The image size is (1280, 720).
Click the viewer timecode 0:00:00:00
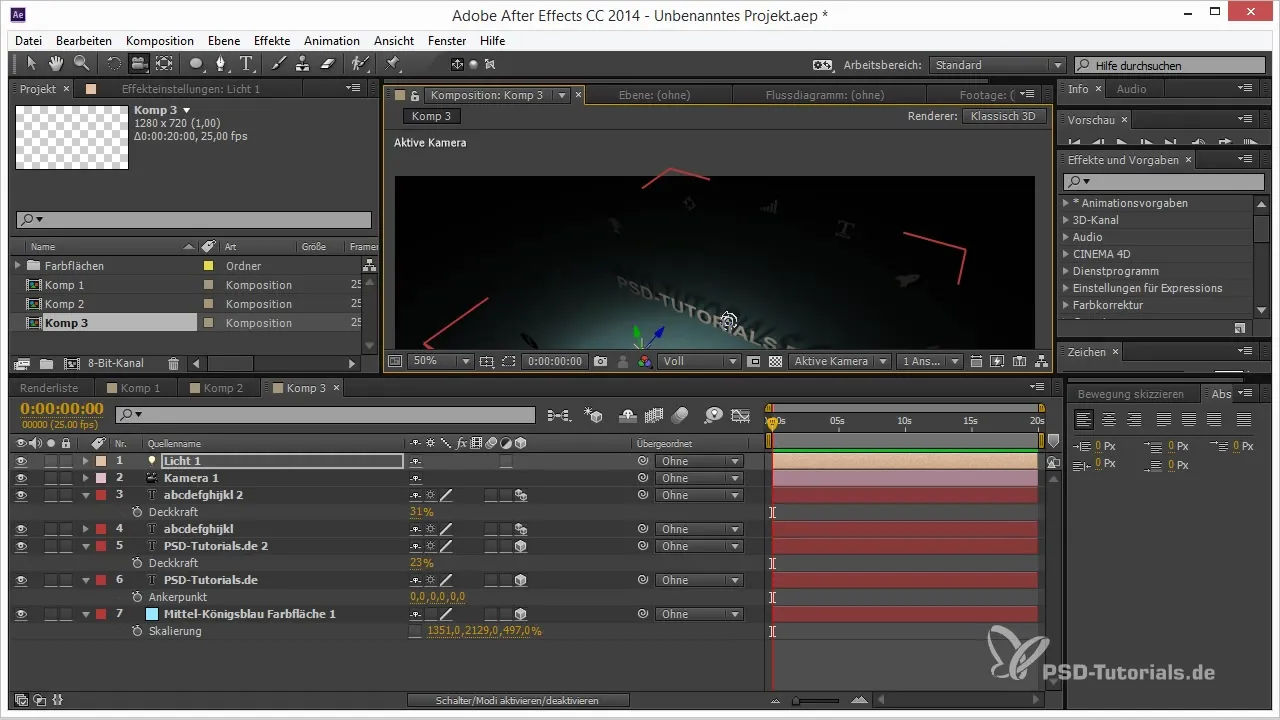(x=554, y=361)
